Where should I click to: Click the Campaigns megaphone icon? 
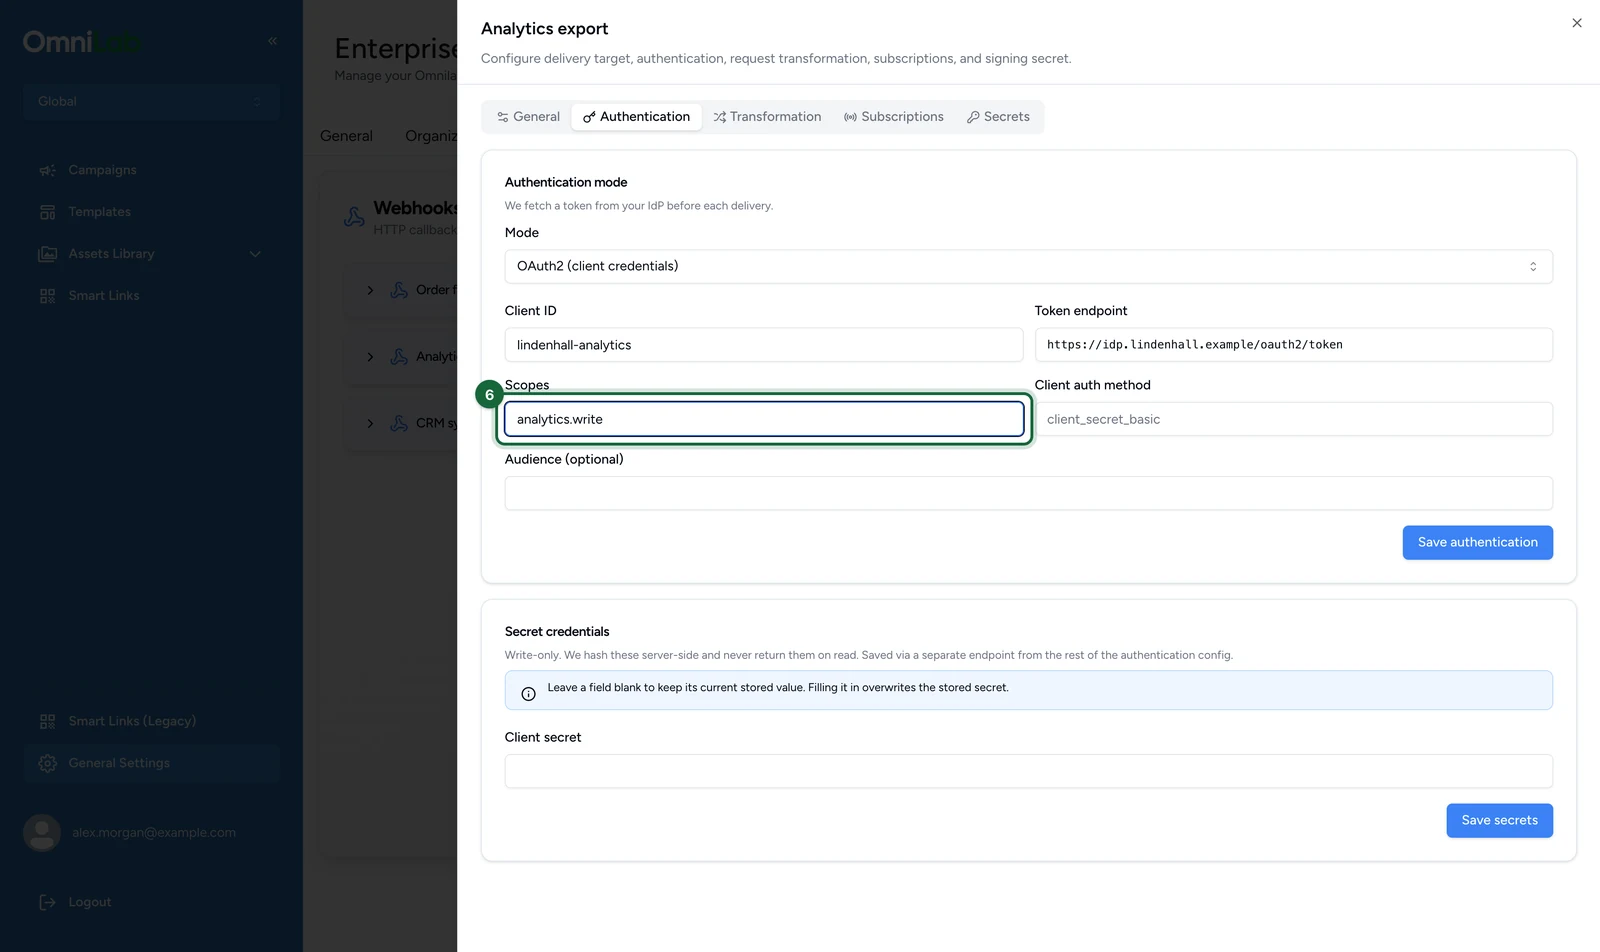tap(47, 170)
